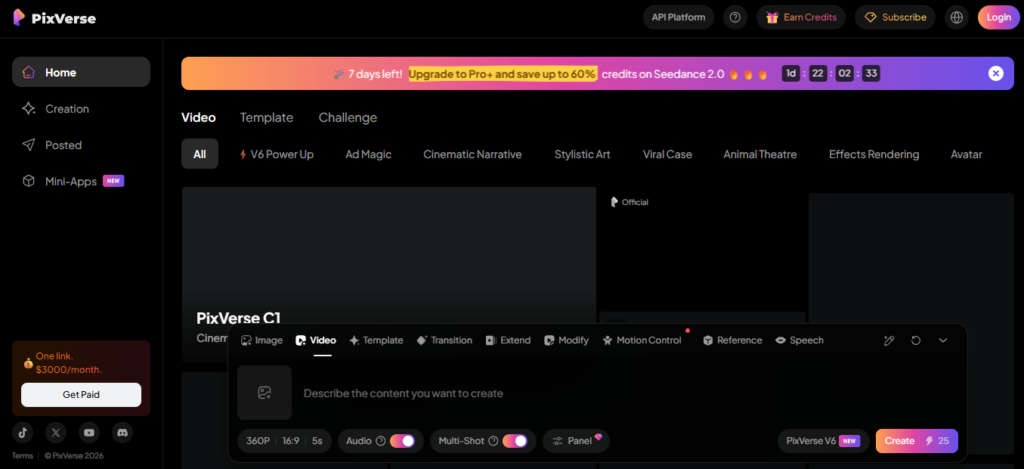Screen dimensions: 1024x469
Task: Click the Get Paid button
Action: click(x=81, y=395)
